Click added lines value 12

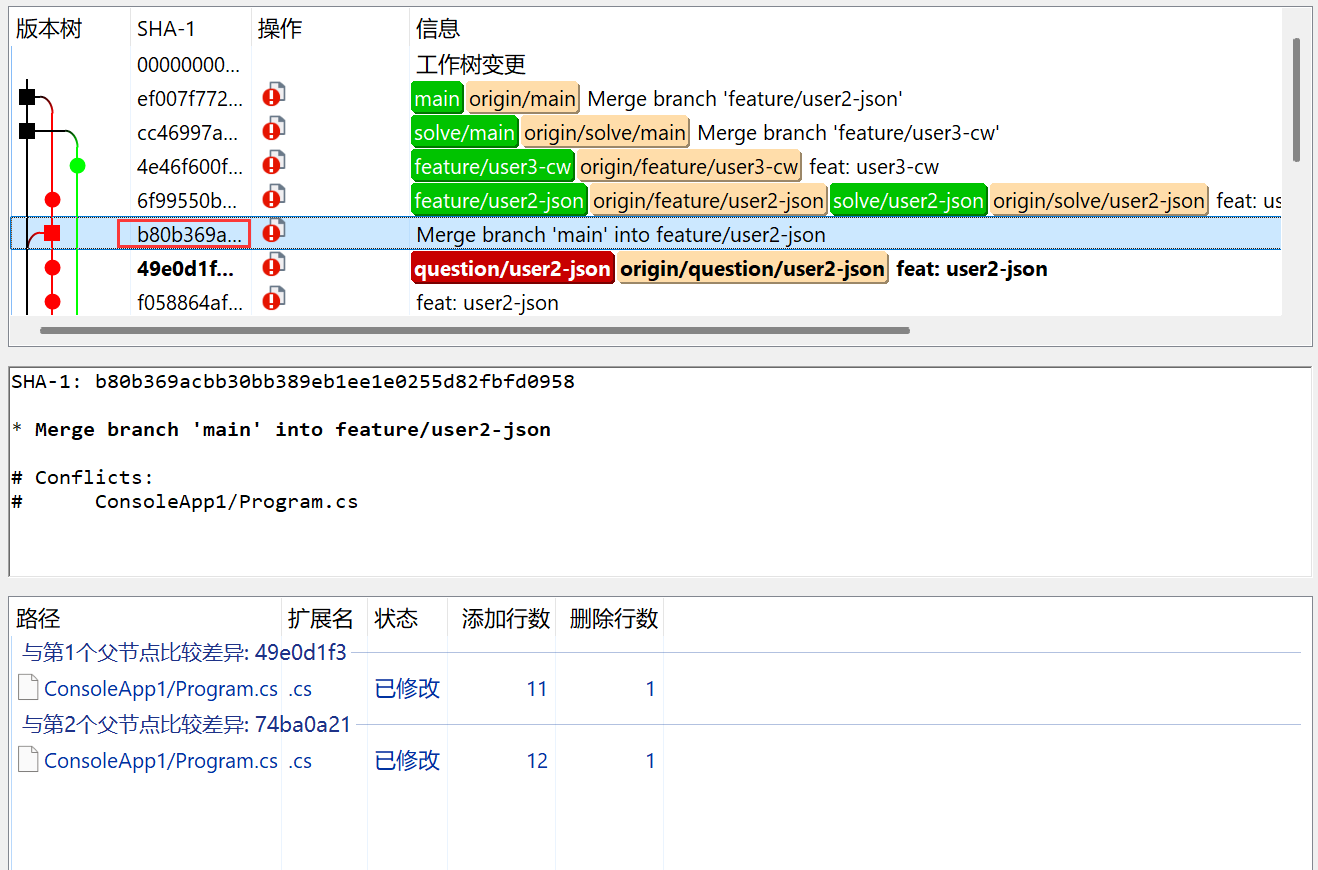click(x=537, y=760)
